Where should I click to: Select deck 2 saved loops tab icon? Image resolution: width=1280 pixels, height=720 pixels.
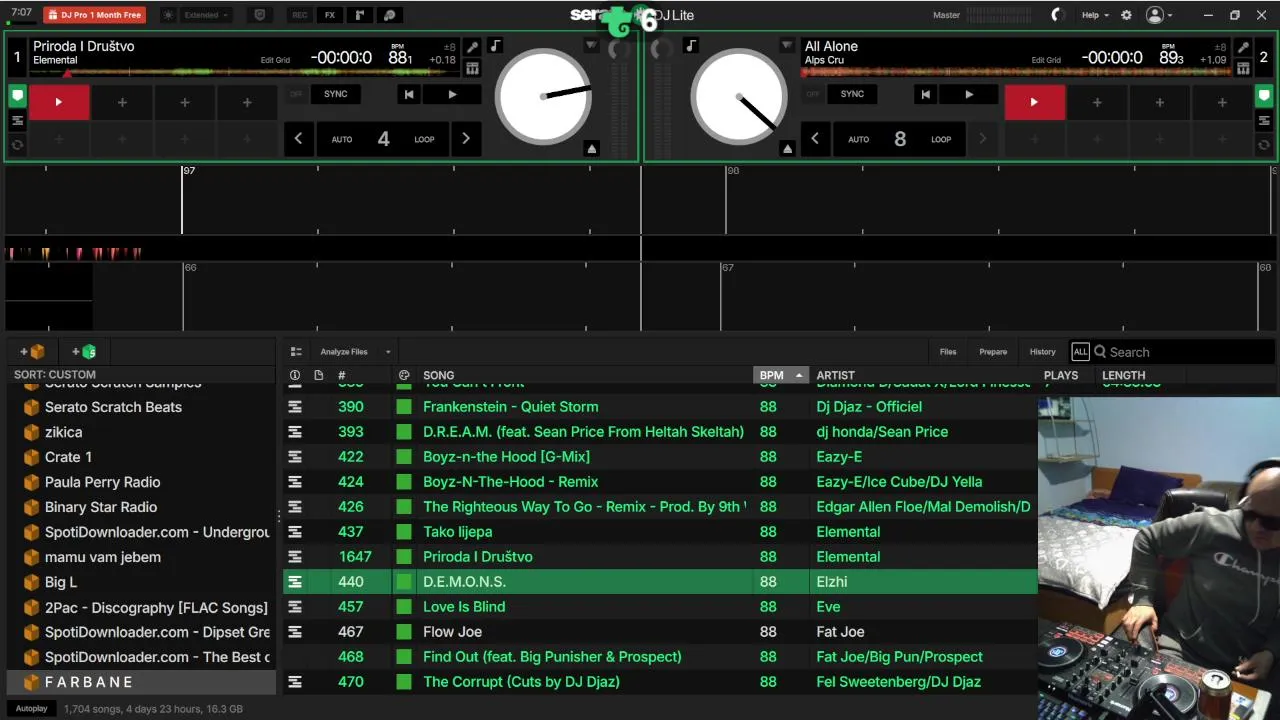point(1264,121)
